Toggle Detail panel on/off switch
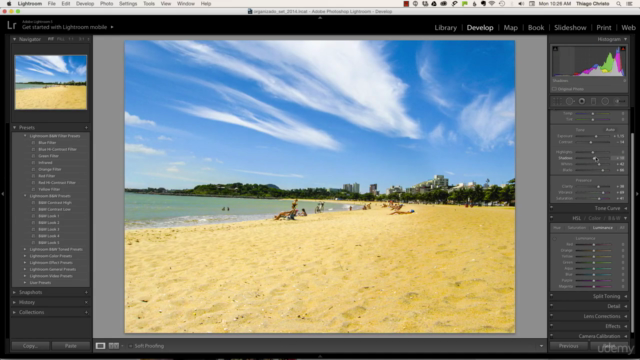Image resolution: width=640 pixels, height=360 pixels. point(551,306)
